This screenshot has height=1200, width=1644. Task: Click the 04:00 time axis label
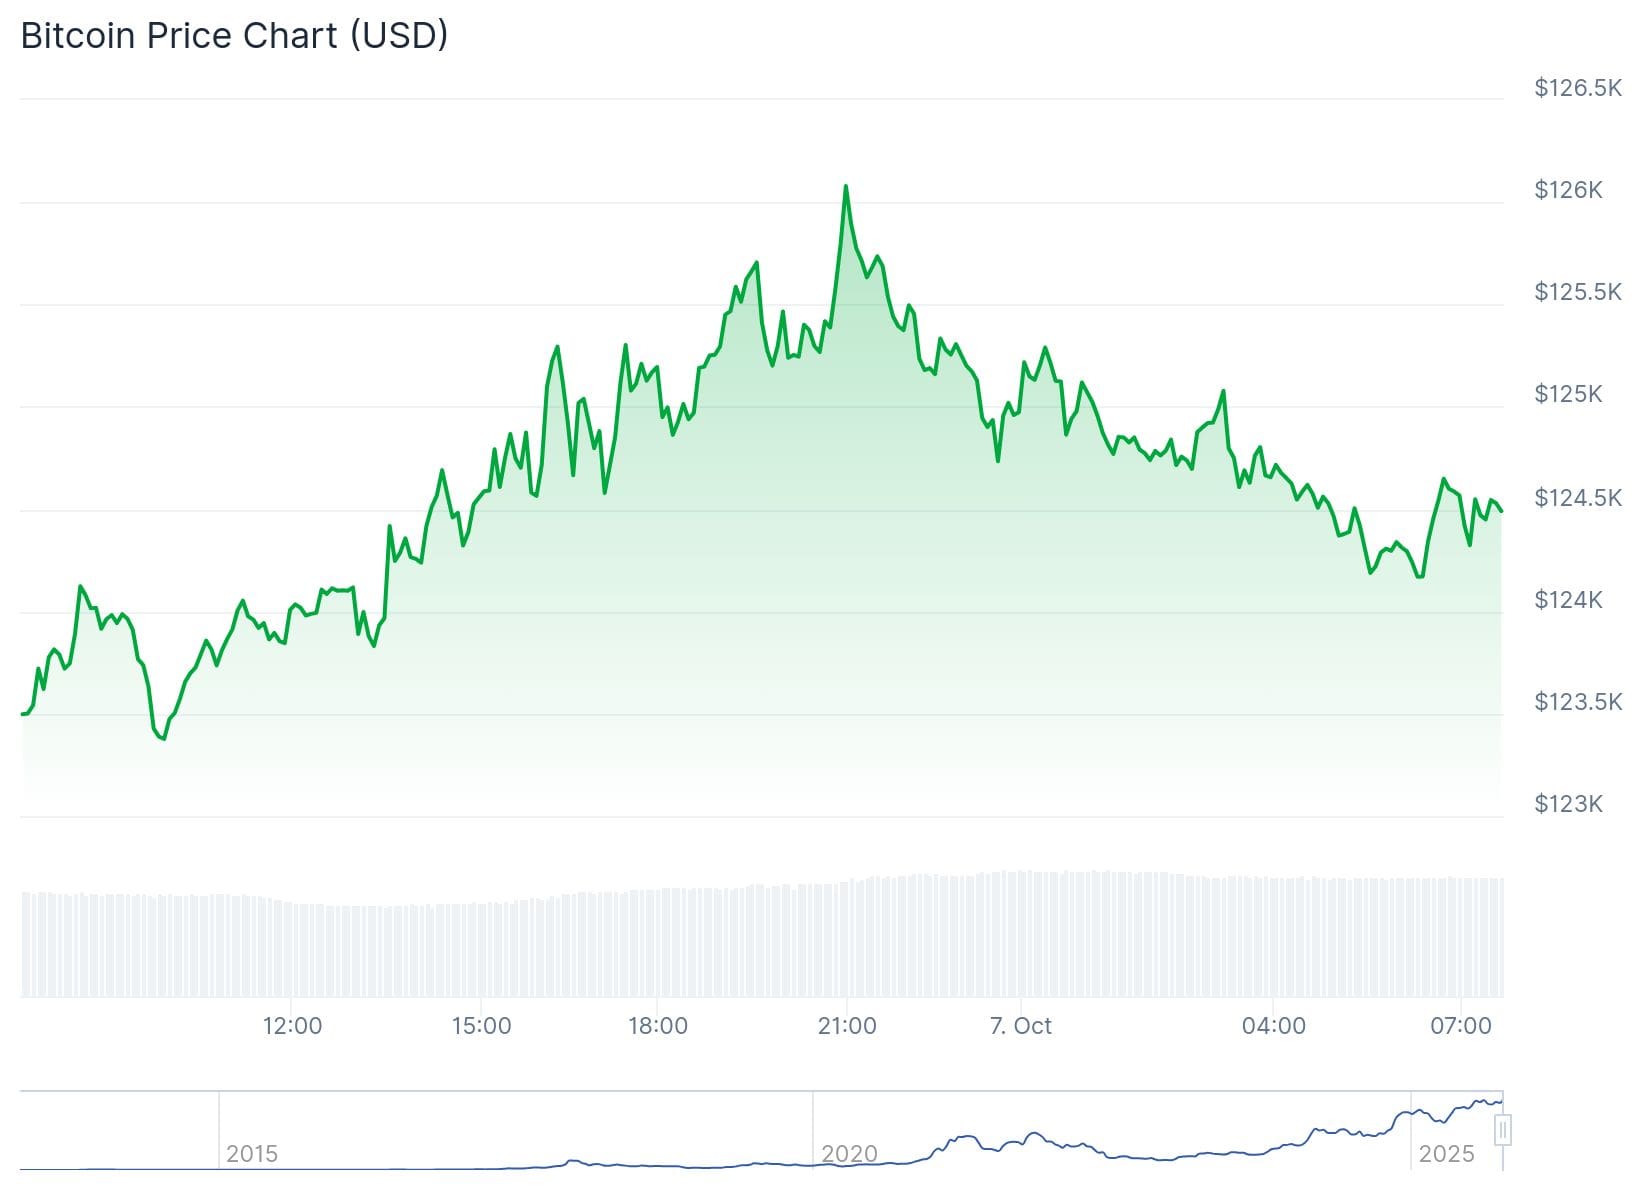point(1273,1026)
